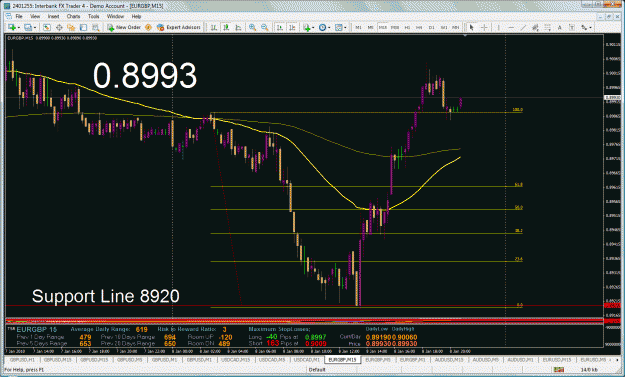This screenshot has height=377, width=625.
Task: Switch to the GBPUSD,H1 chart tab
Action: [x=22, y=360]
